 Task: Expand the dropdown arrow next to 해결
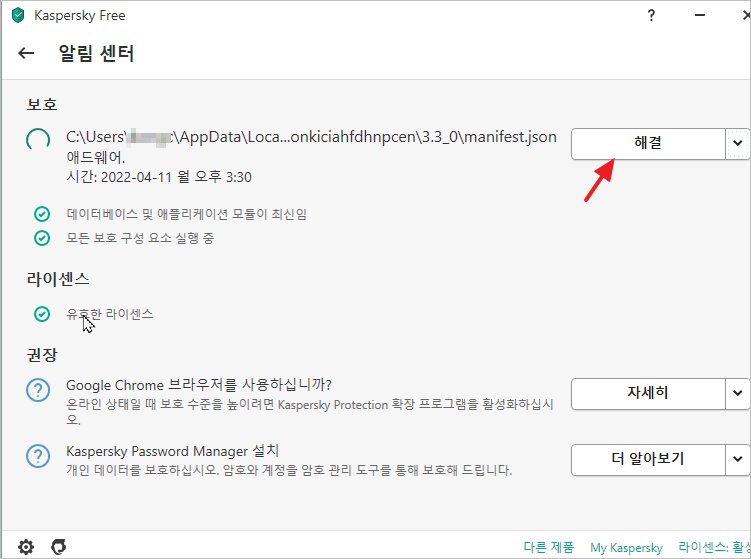point(737,143)
